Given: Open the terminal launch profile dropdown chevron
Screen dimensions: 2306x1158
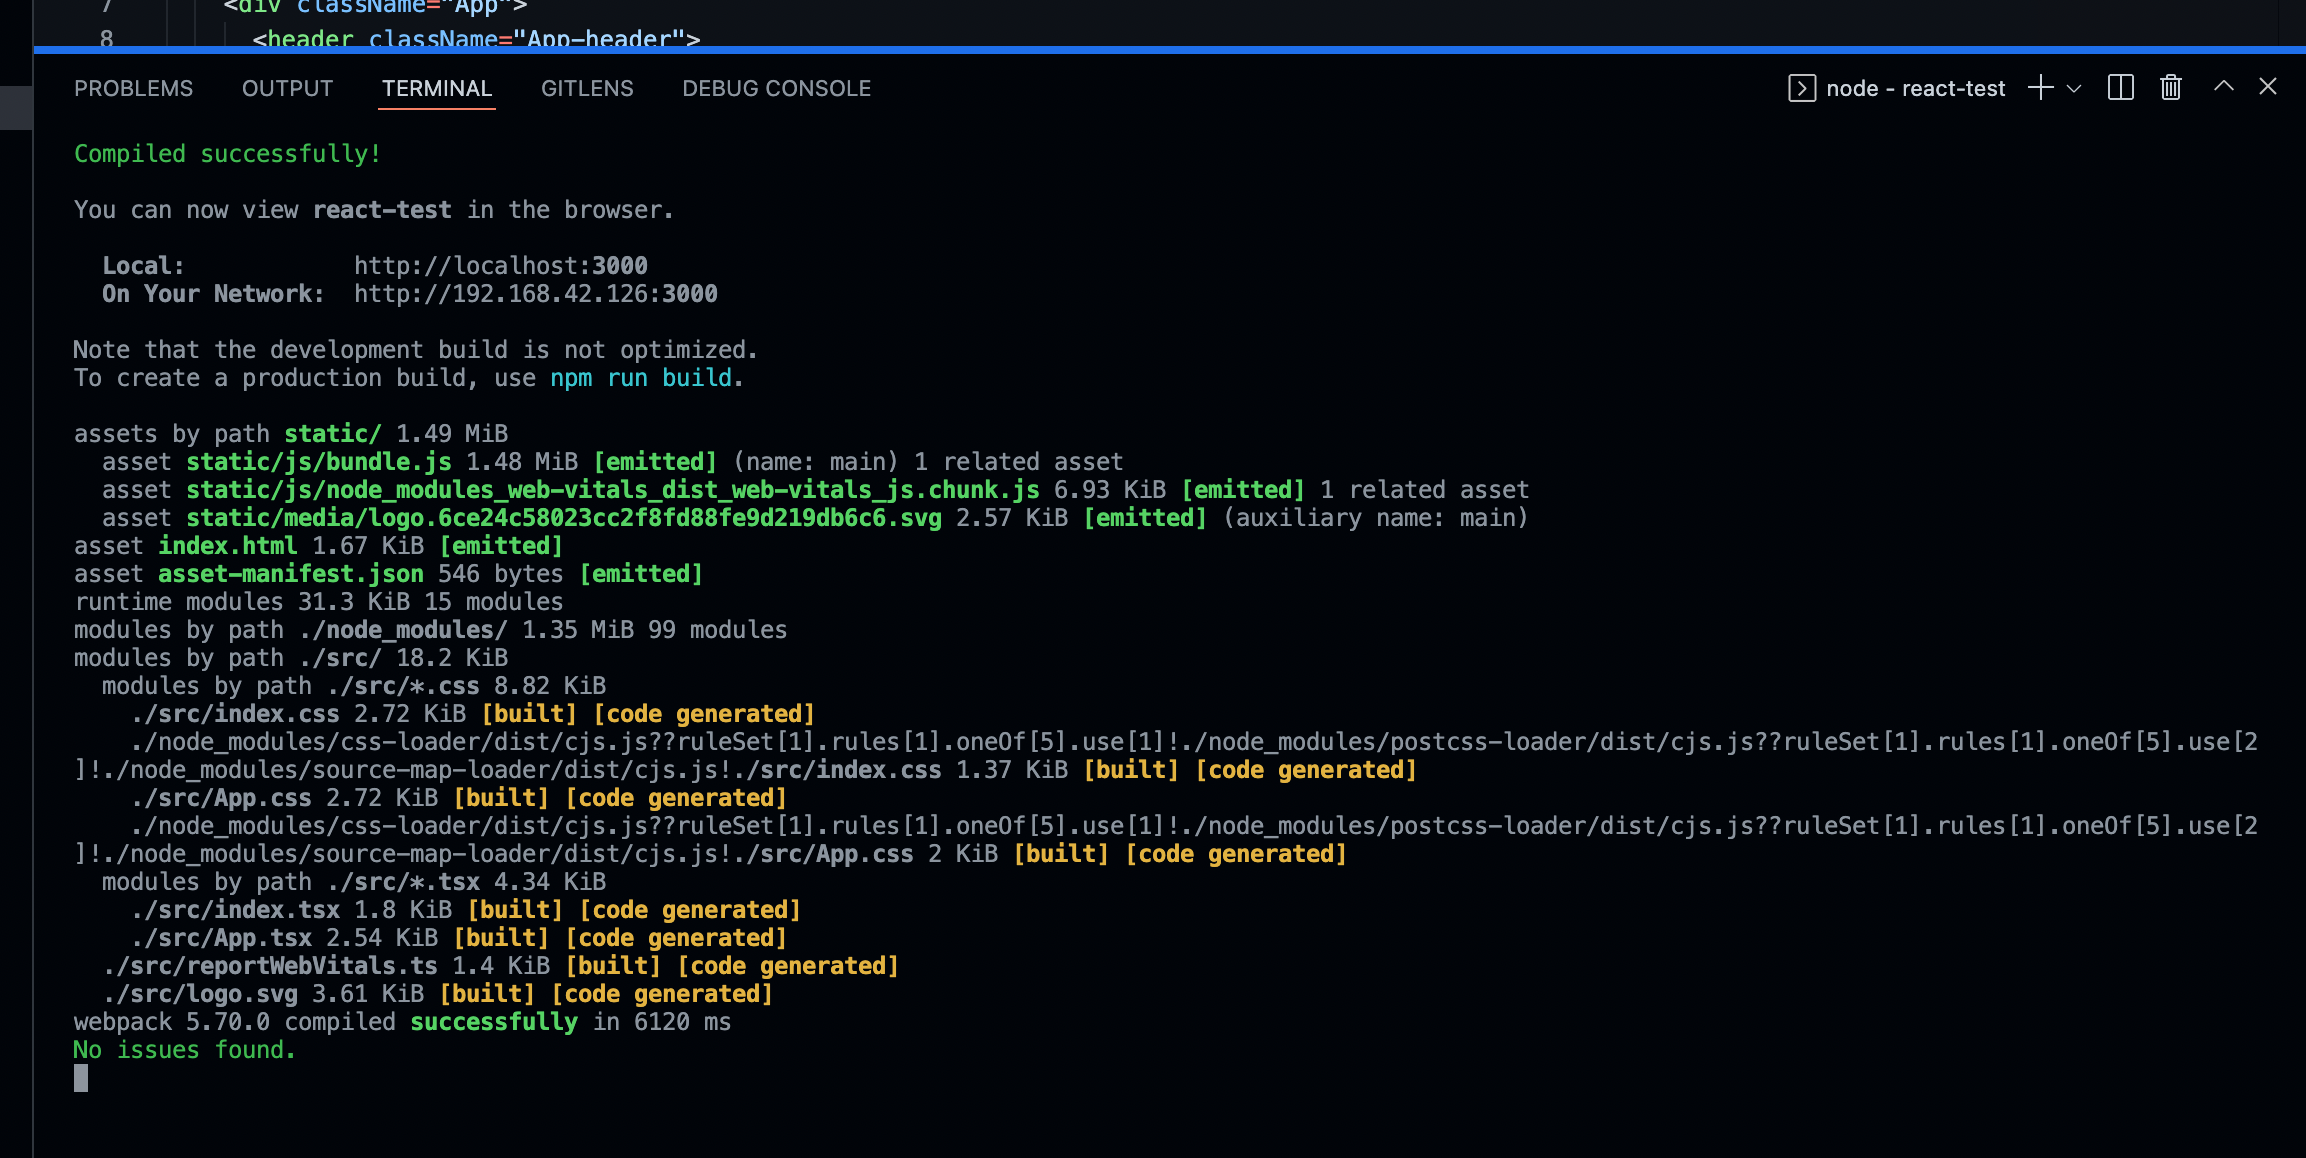Looking at the screenshot, I should [2074, 88].
